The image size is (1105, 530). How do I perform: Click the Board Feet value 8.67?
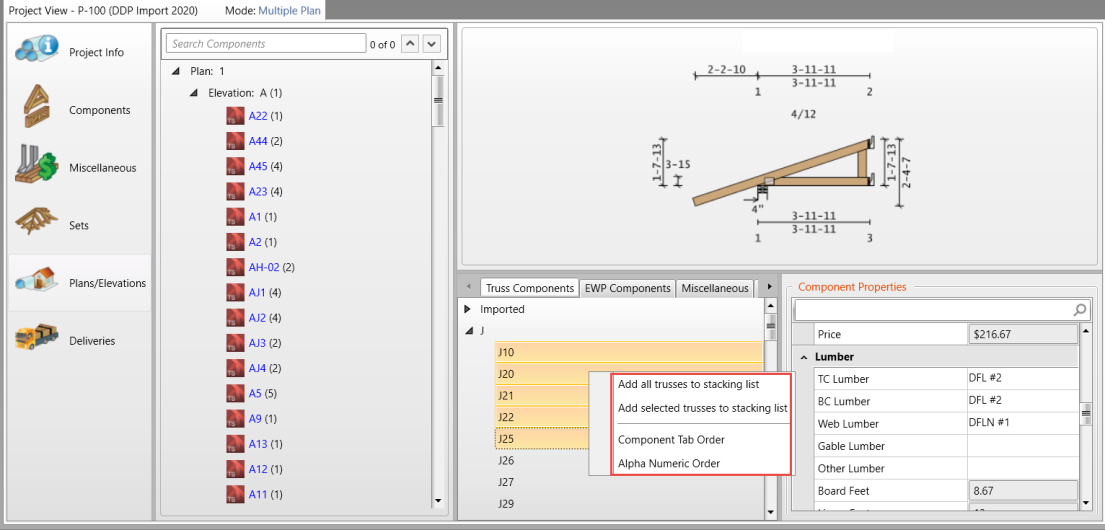1023,490
